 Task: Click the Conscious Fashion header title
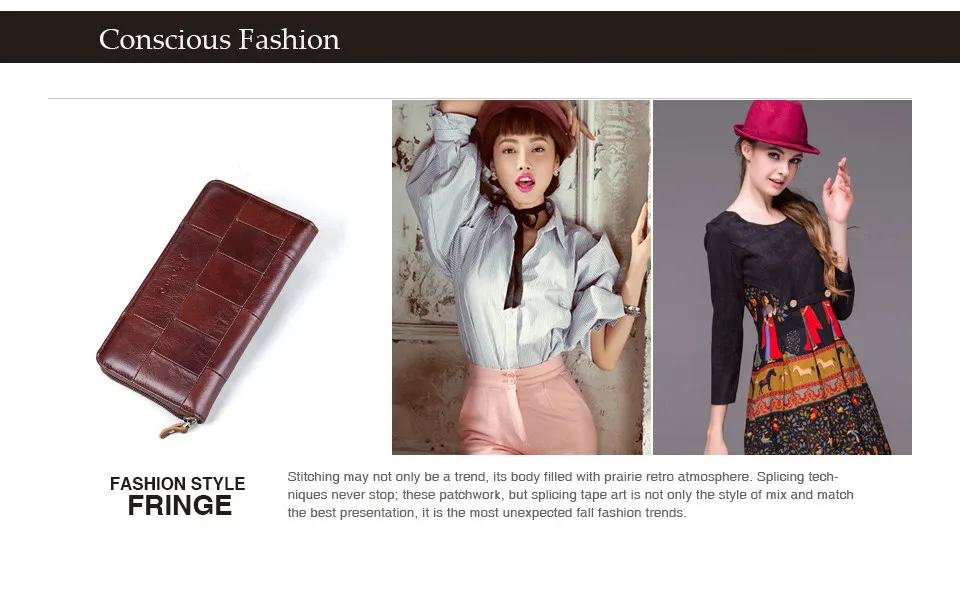click(x=219, y=39)
